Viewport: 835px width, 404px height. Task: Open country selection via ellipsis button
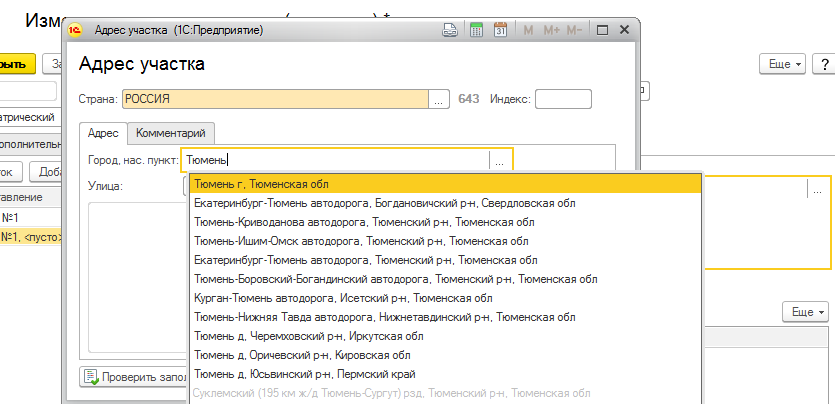click(439, 99)
